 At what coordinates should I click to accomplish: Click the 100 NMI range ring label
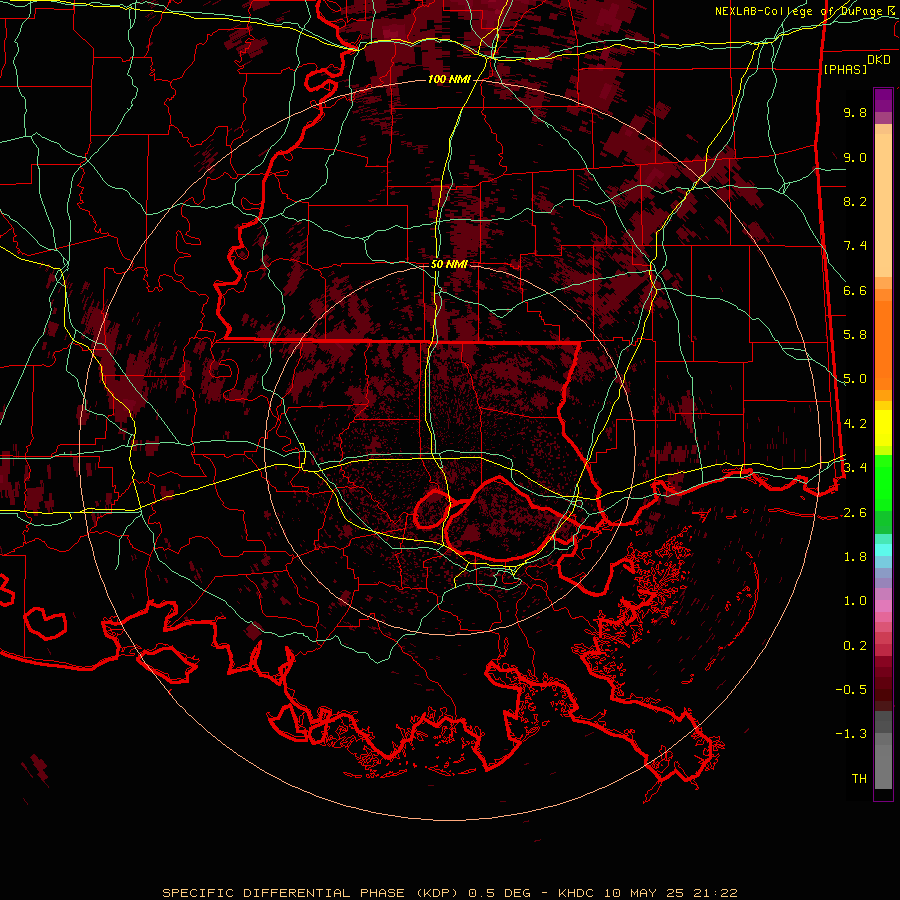click(x=449, y=79)
